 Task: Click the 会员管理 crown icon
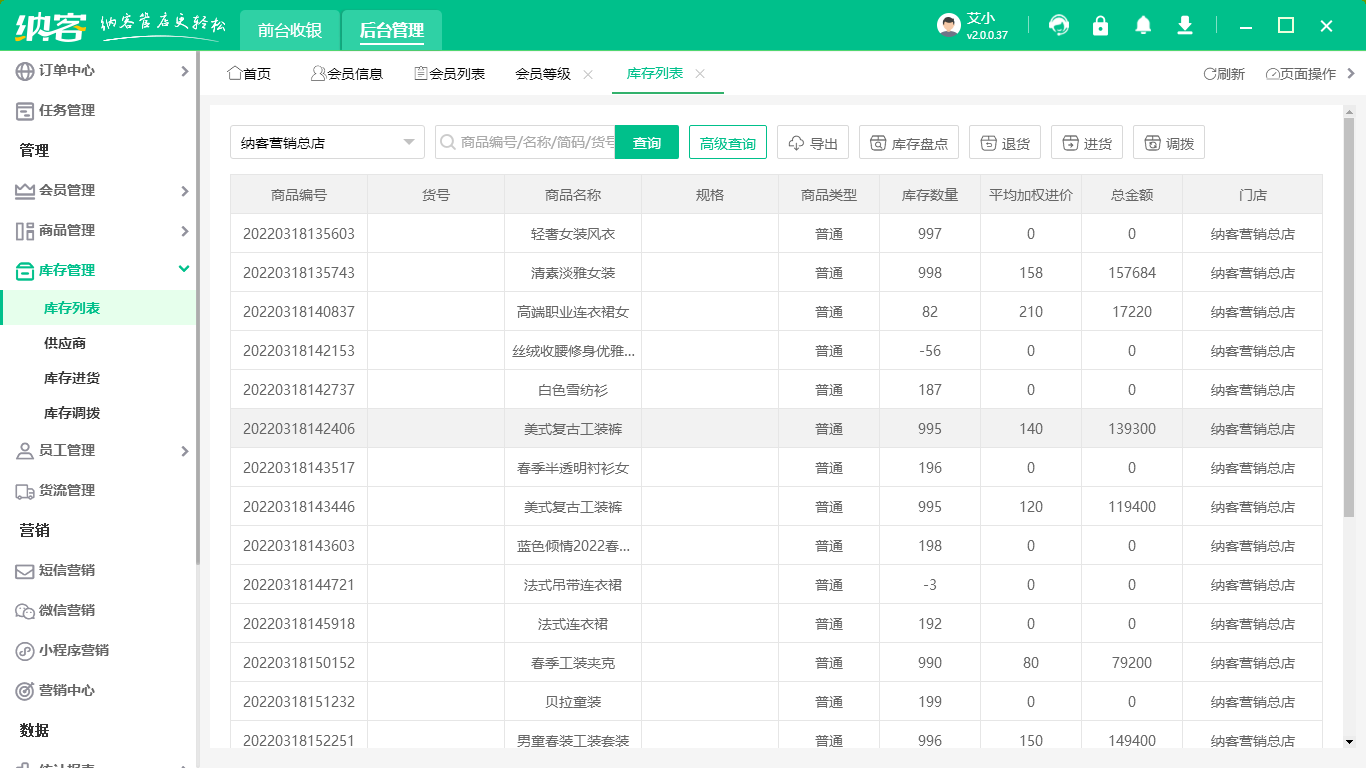tap(25, 191)
